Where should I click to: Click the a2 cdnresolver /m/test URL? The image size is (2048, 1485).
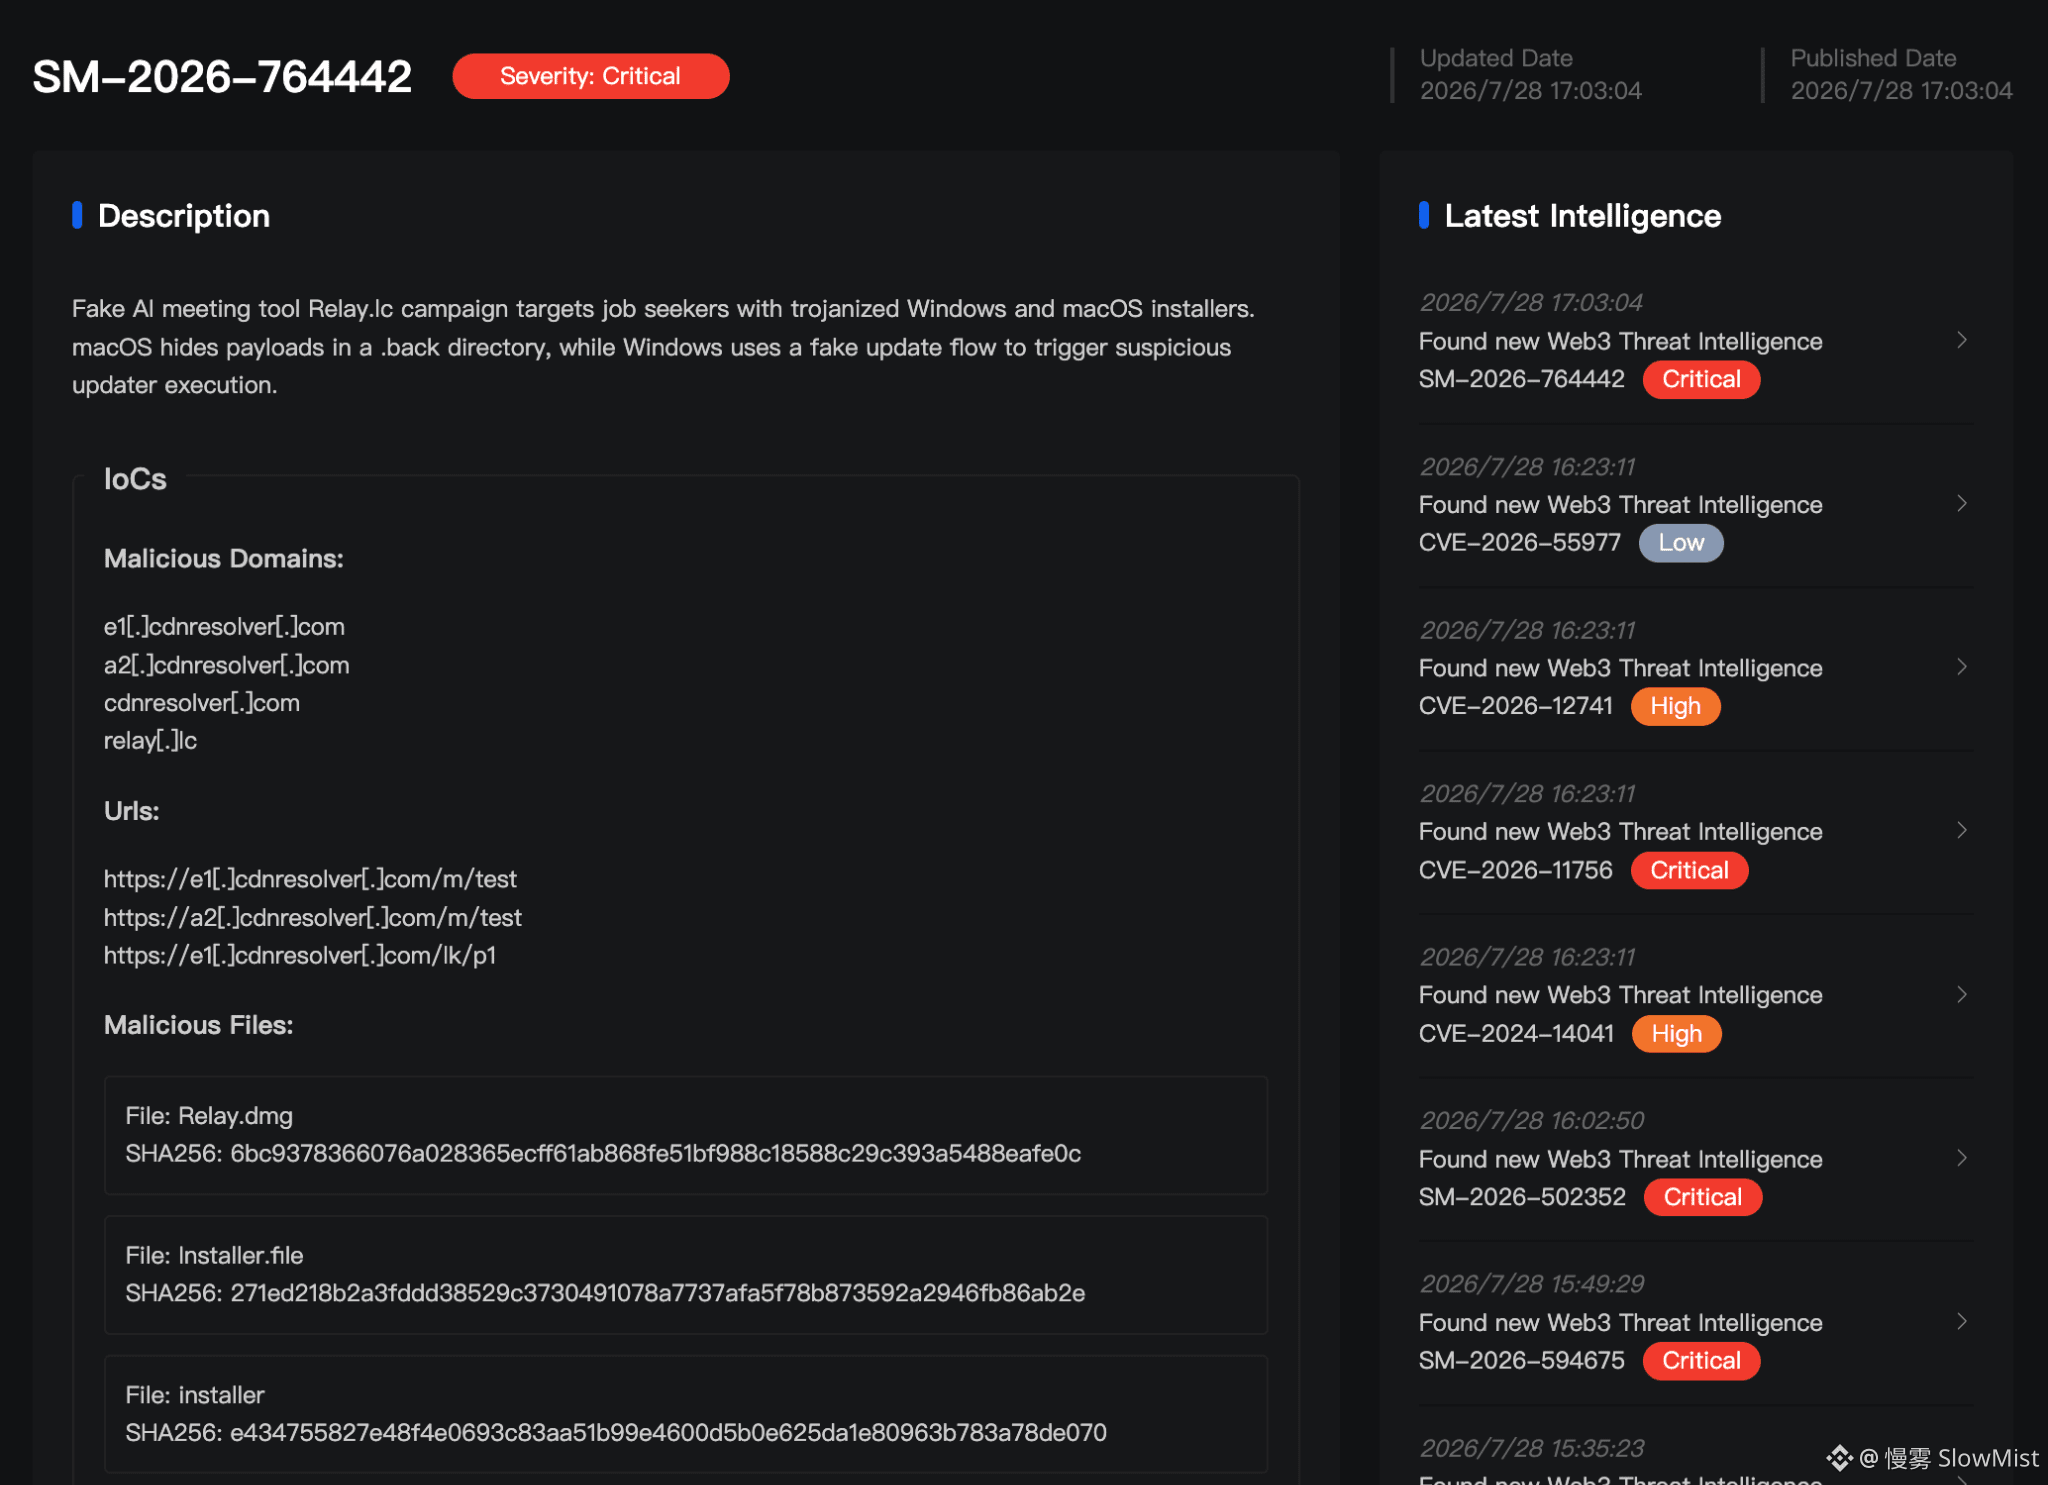tap(313, 917)
